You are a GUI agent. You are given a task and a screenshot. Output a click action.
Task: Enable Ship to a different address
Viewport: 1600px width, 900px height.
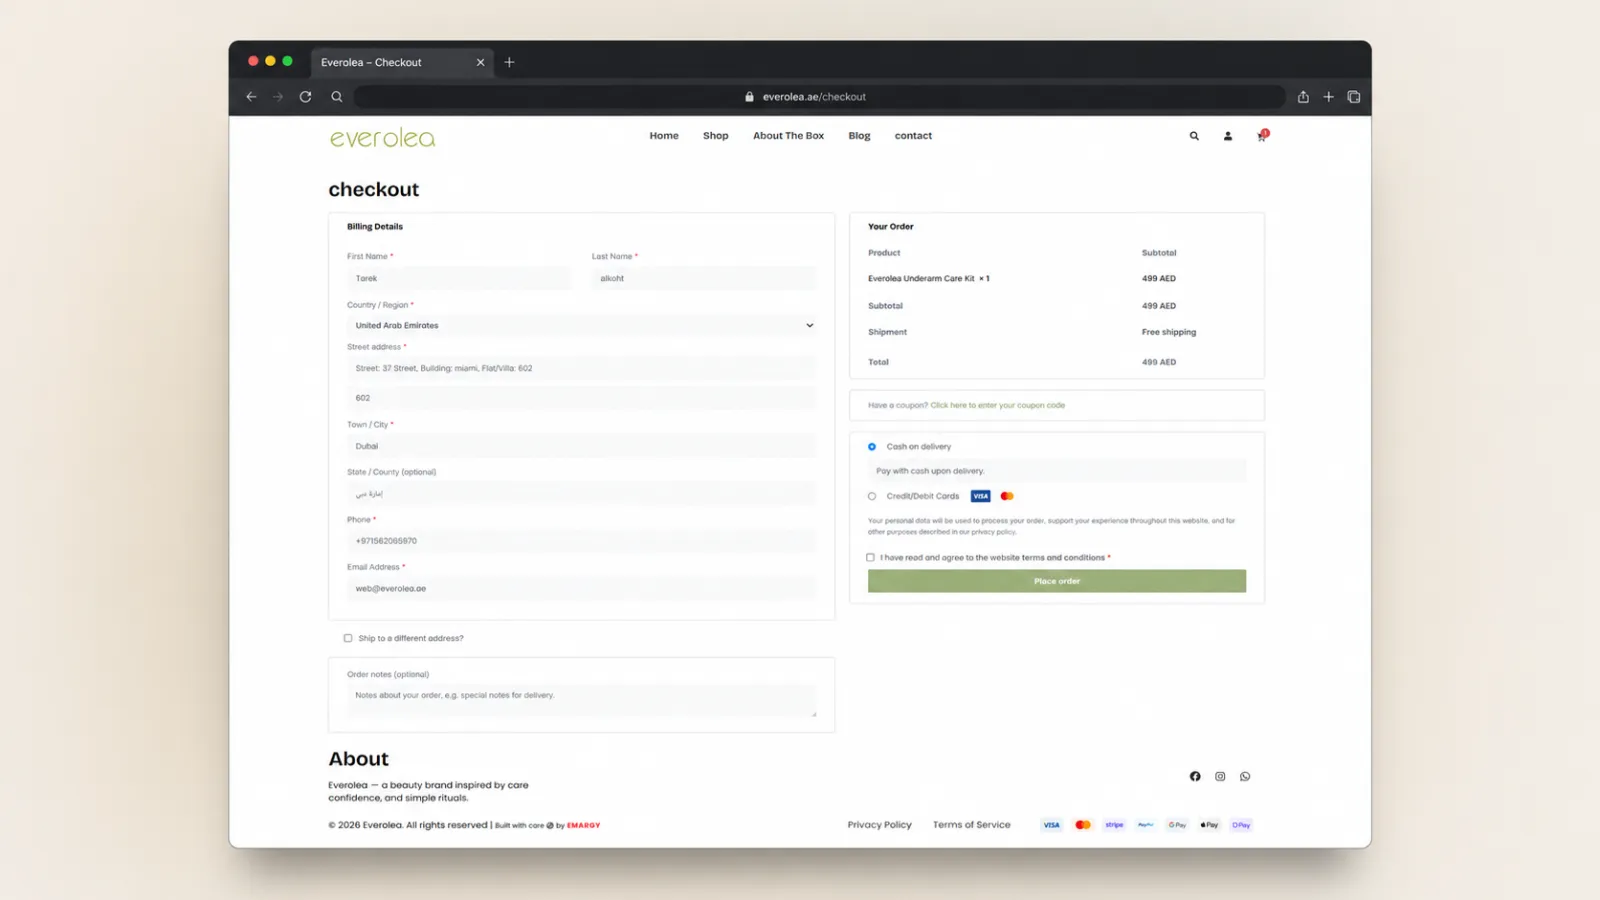(348, 638)
